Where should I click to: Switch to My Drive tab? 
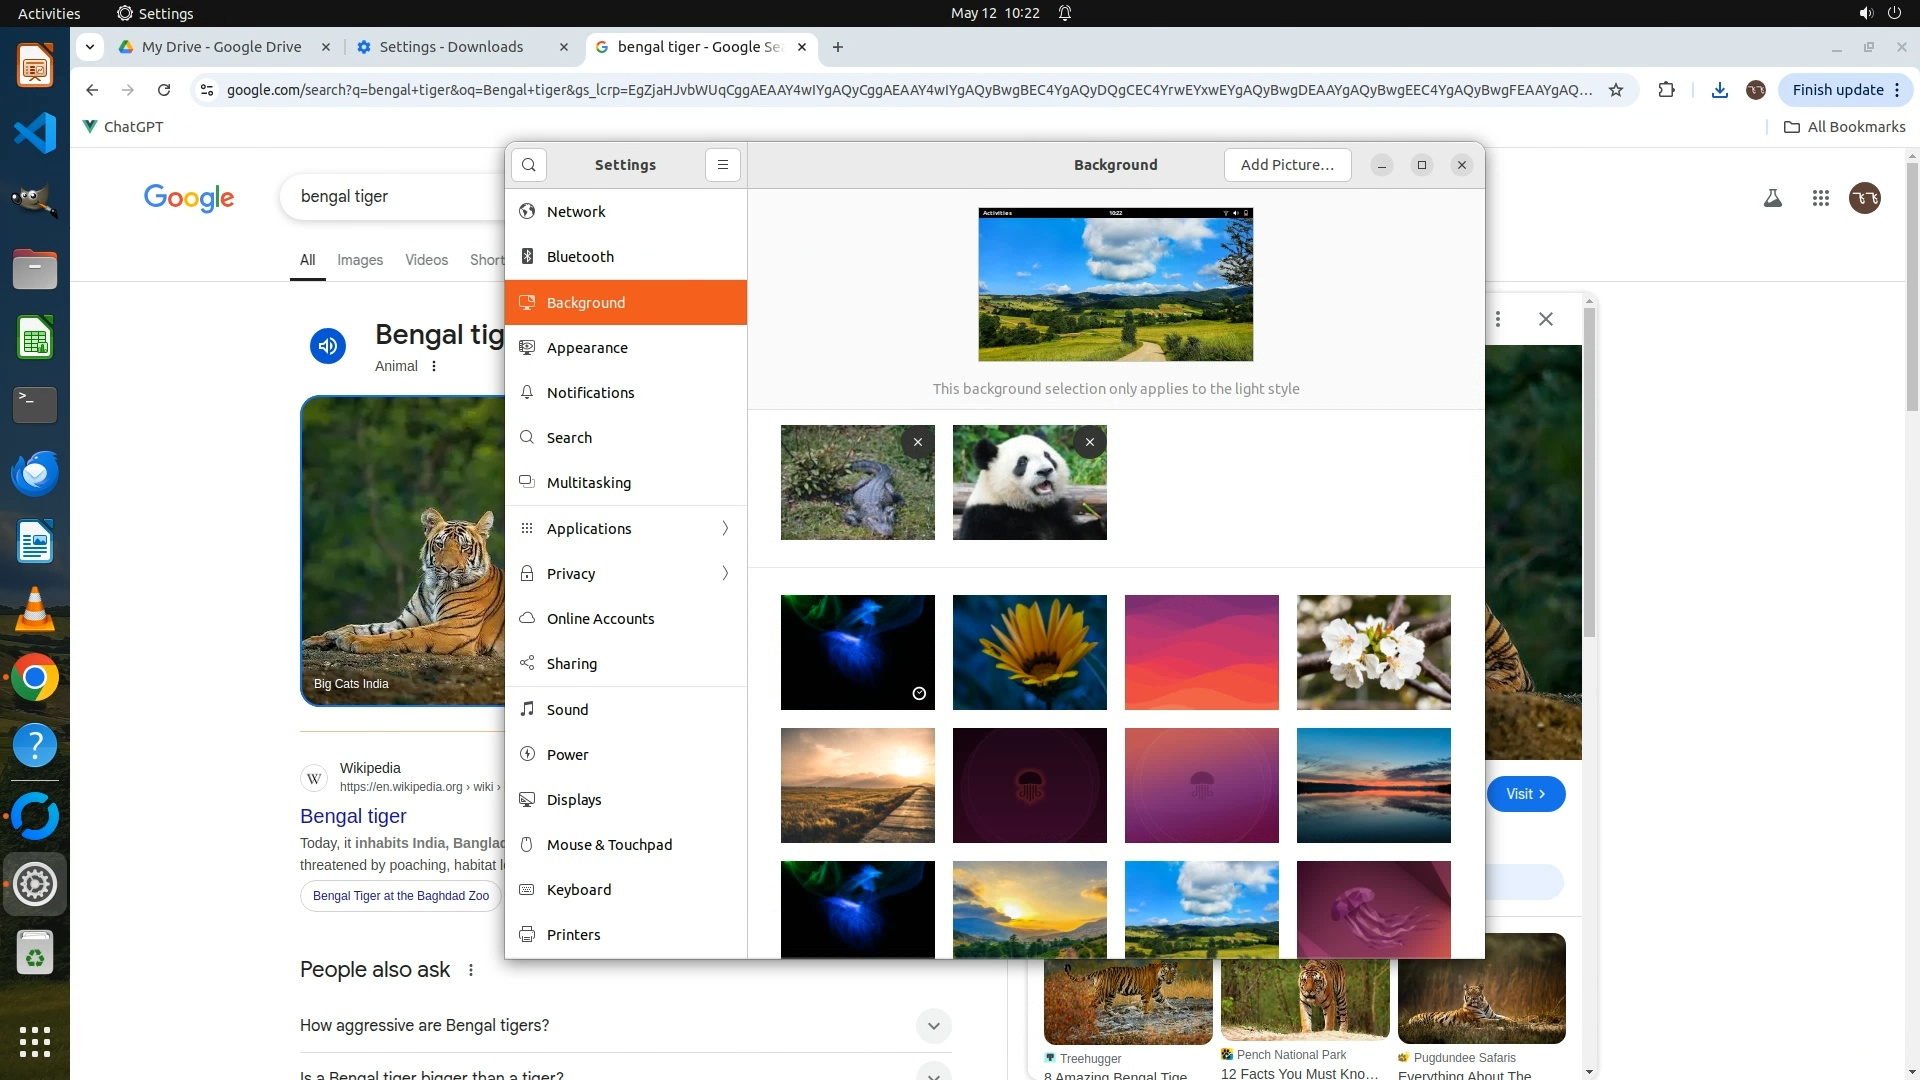tap(221, 47)
